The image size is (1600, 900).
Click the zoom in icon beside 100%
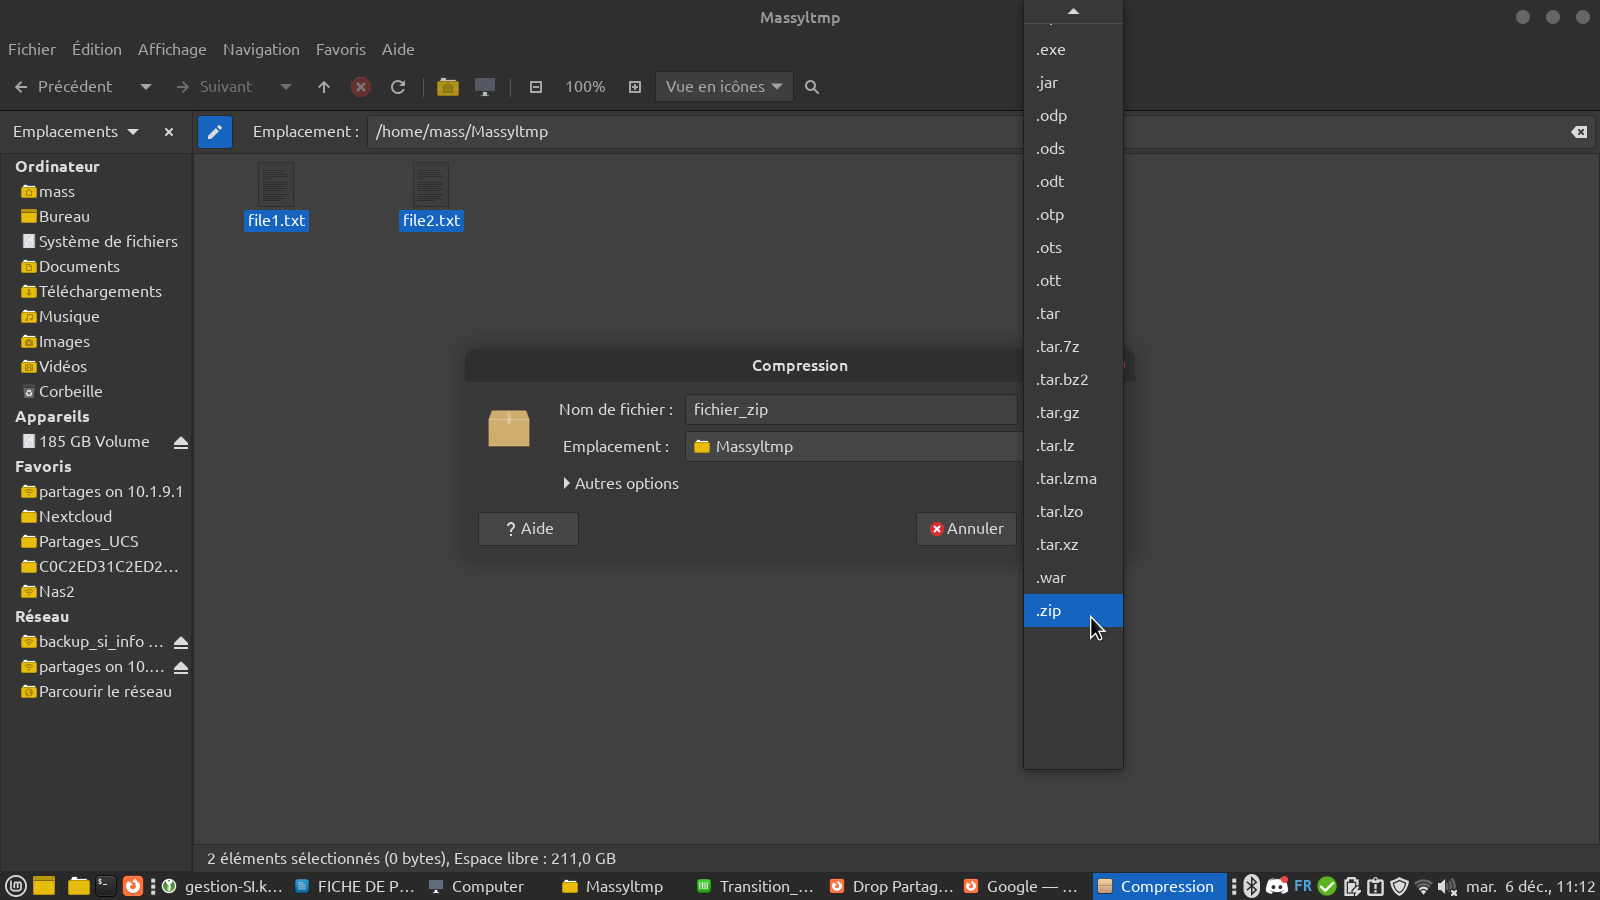coord(635,87)
